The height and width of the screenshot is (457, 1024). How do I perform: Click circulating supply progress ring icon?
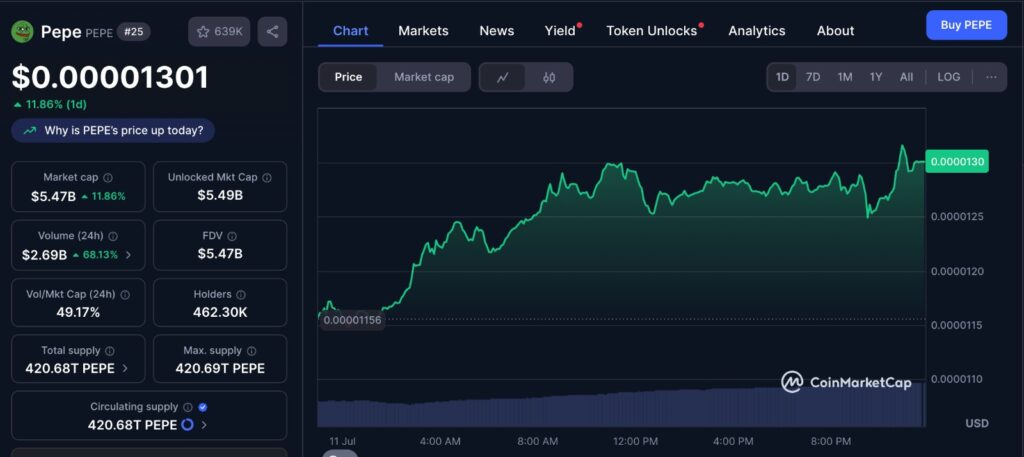(x=187, y=425)
